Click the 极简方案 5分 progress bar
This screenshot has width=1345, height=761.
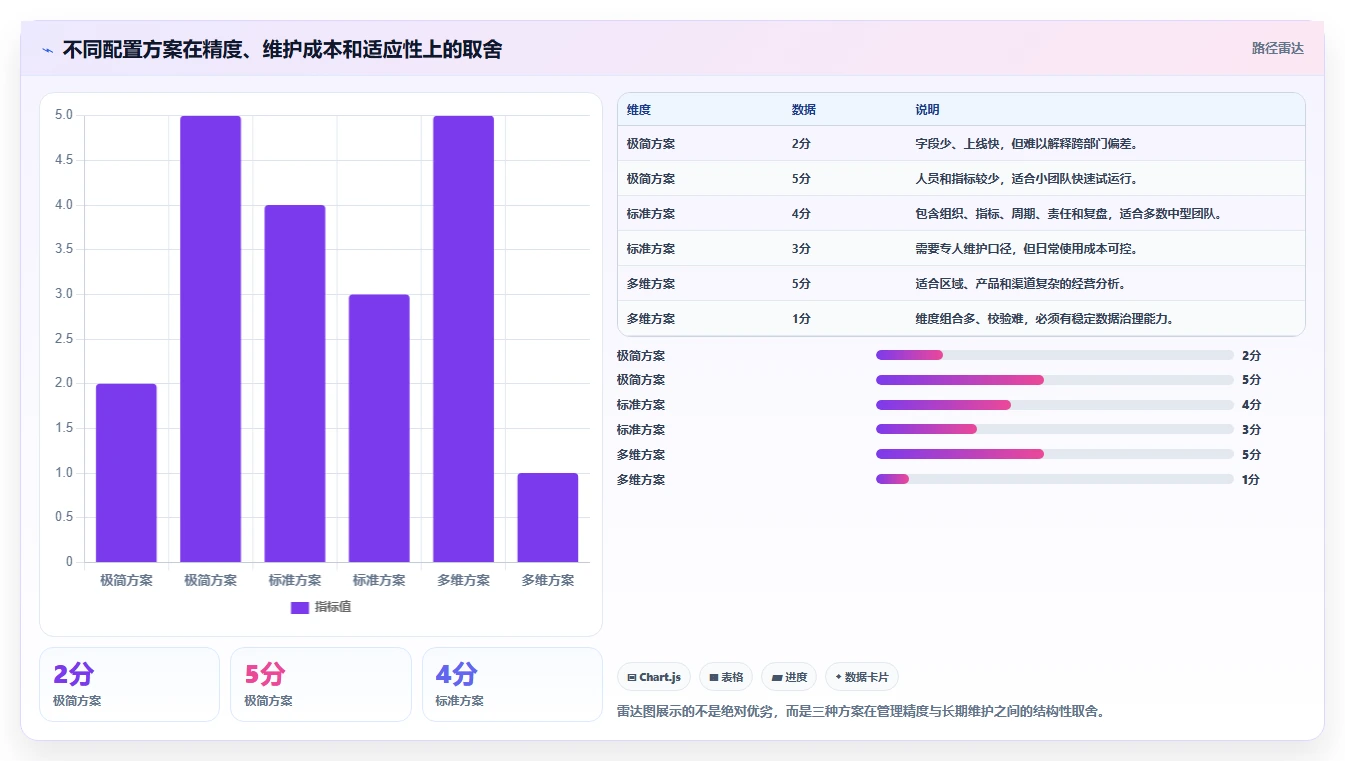click(1055, 380)
